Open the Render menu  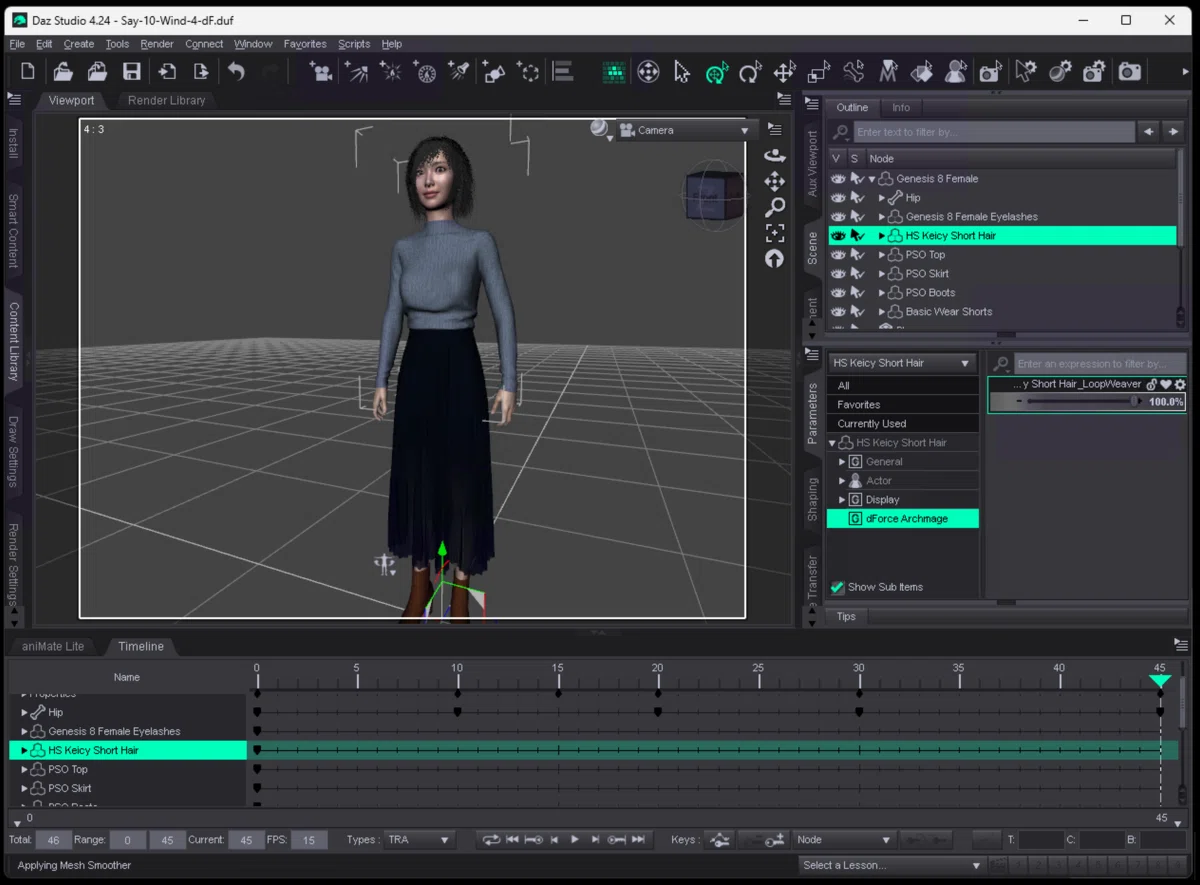157,44
